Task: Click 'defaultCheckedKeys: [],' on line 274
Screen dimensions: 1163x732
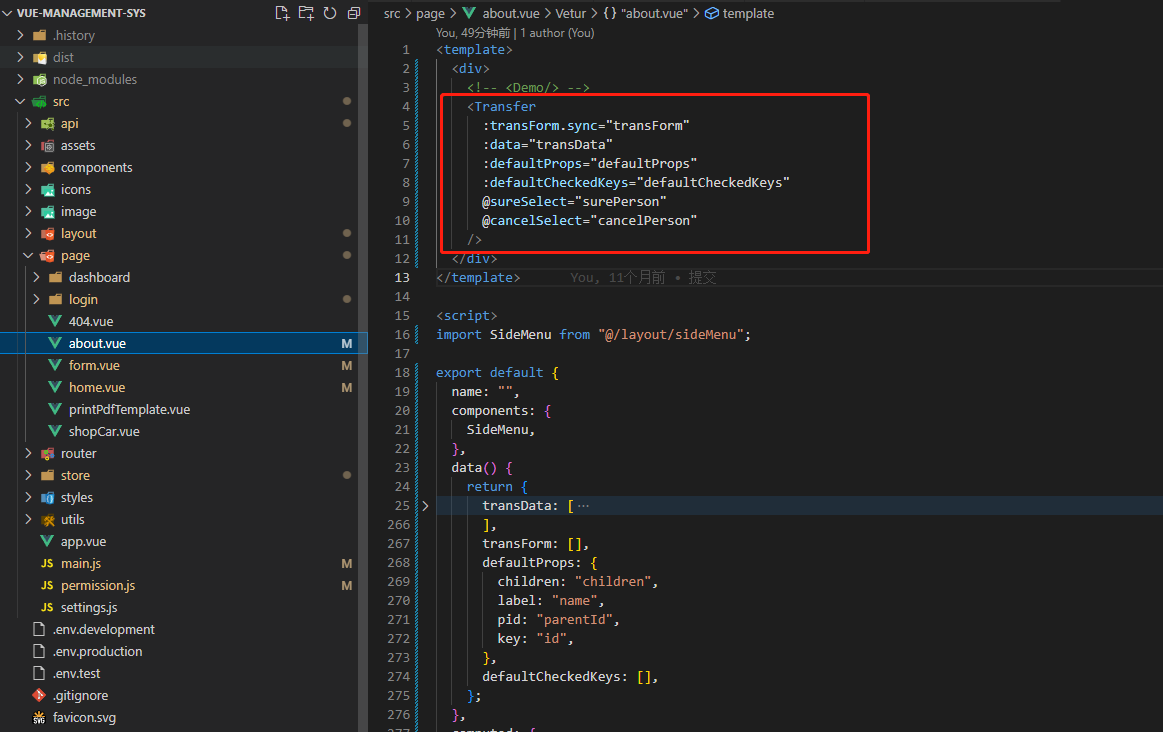Action: (570, 676)
